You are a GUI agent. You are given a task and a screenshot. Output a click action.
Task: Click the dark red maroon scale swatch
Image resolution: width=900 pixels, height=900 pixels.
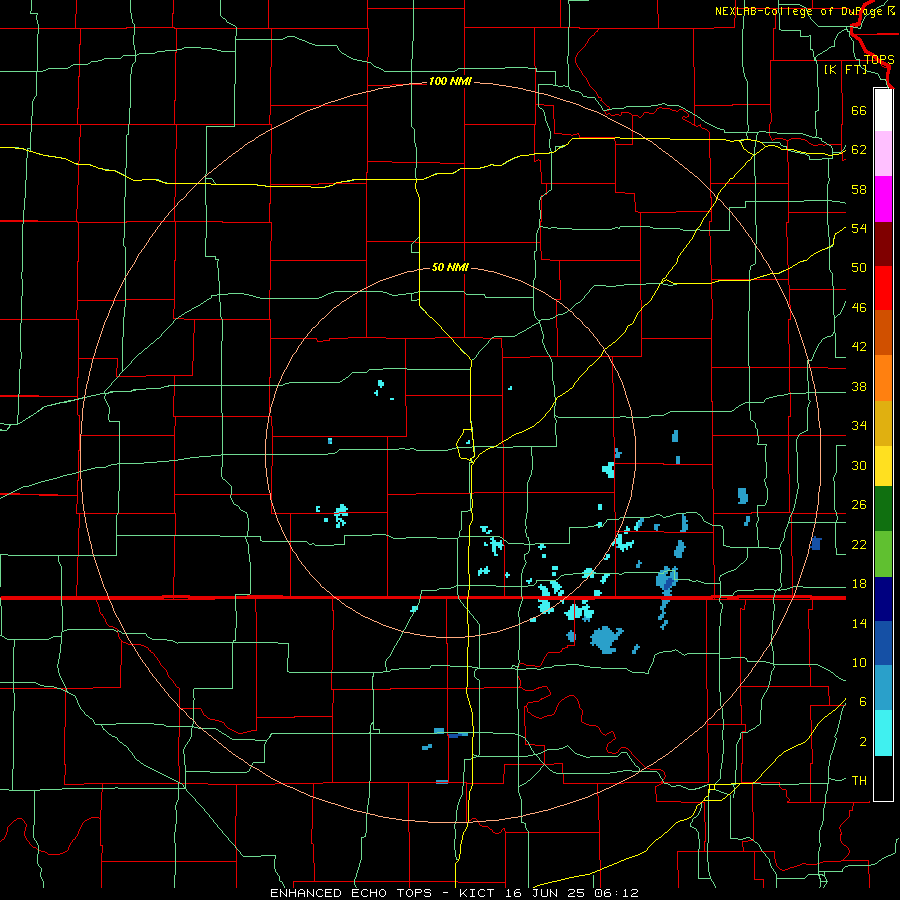point(883,243)
